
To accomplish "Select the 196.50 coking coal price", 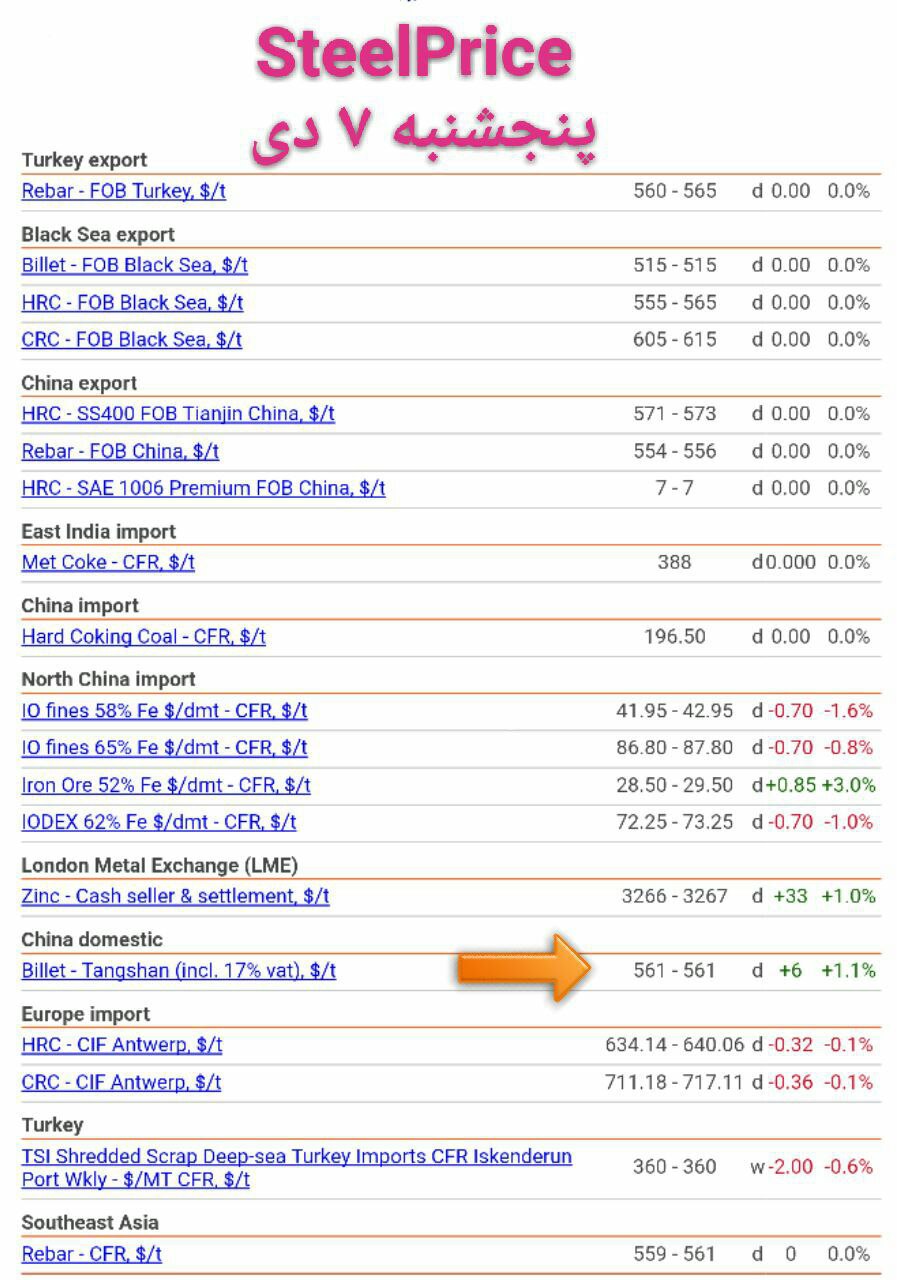I will coord(675,636).
